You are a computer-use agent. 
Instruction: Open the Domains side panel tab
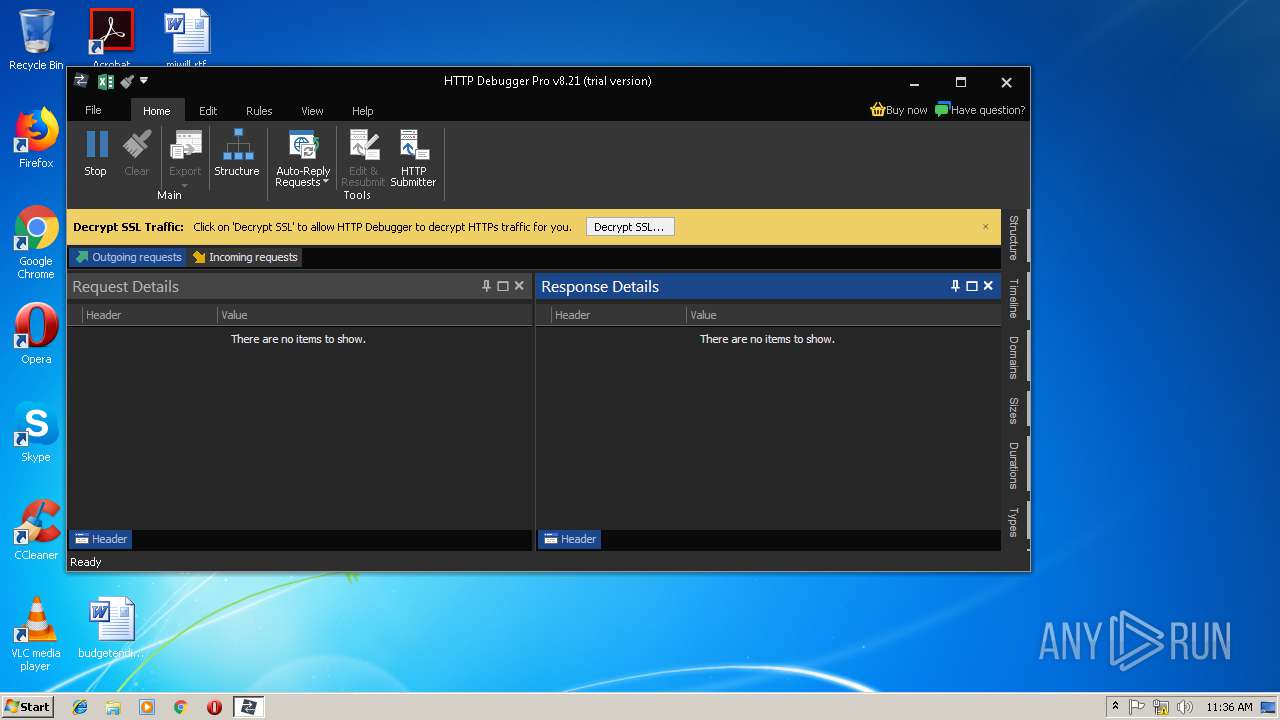[x=1014, y=357]
